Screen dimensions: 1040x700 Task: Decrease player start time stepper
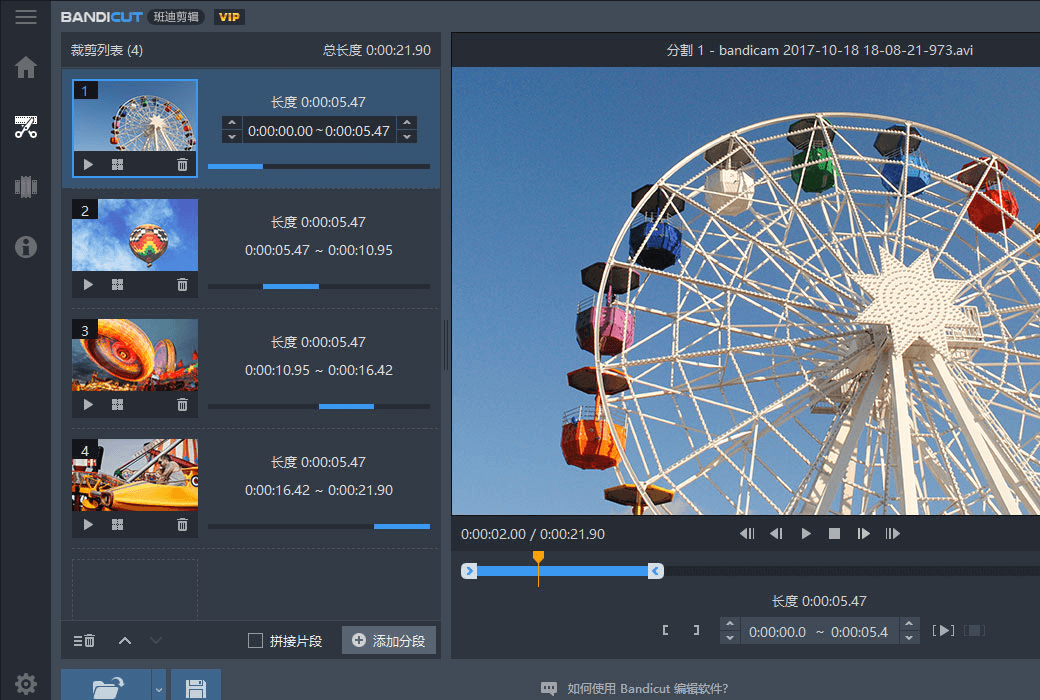tap(730, 638)
